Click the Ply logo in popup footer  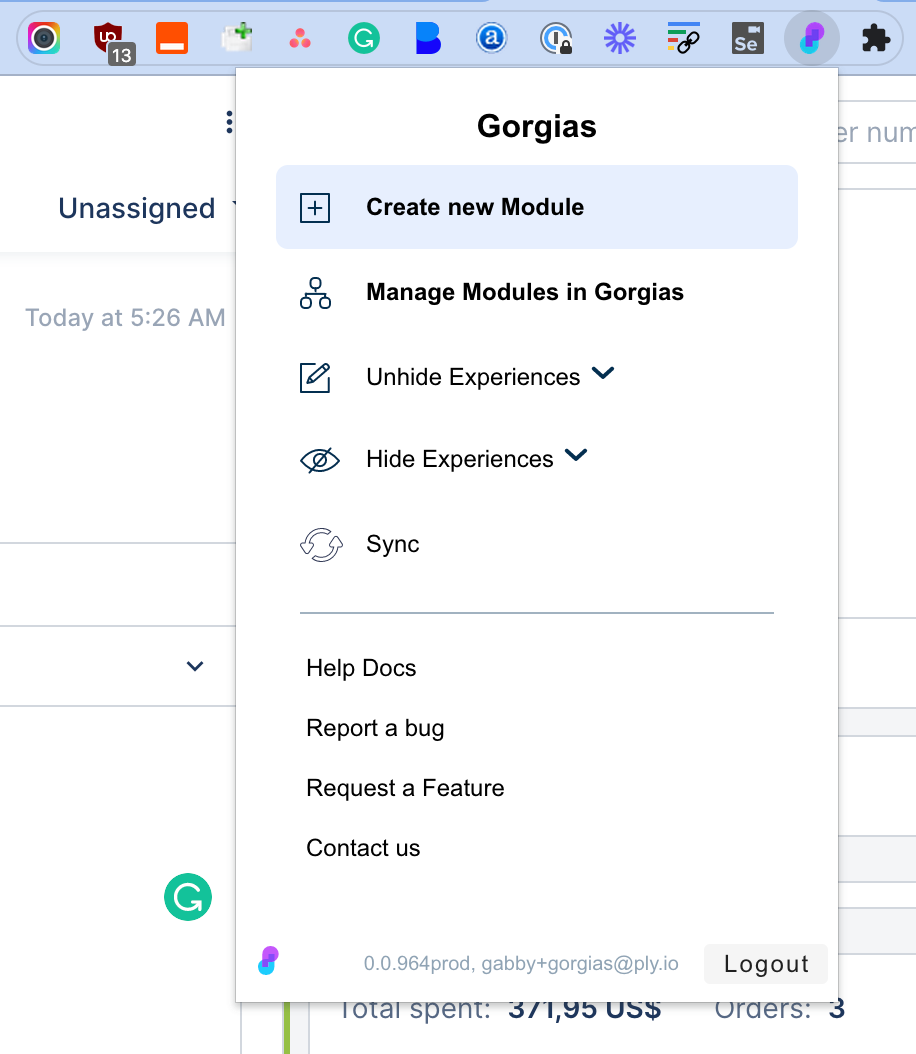268,961
